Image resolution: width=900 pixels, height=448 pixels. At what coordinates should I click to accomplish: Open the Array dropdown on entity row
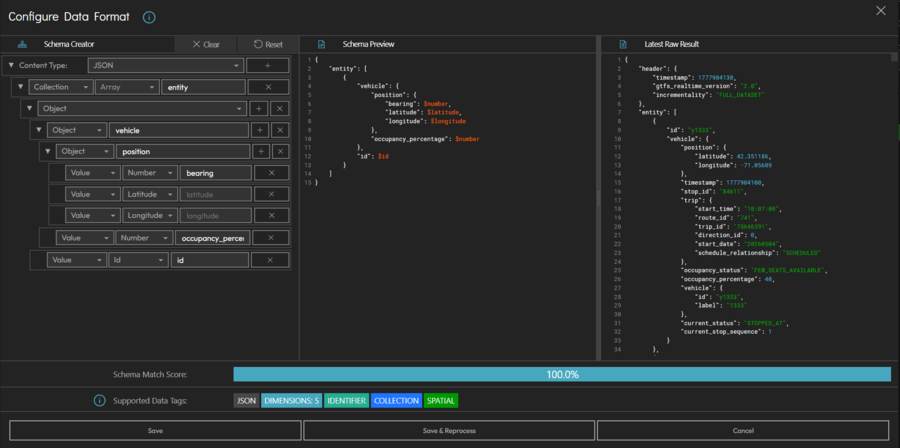[127, 87]
